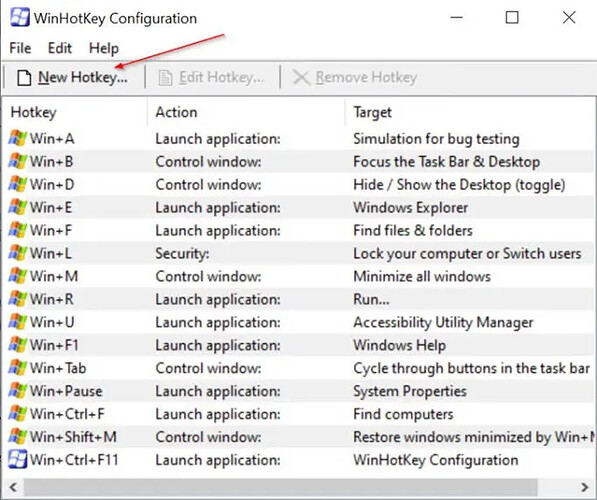Click the New Hotkey page icon
597x500 pixels.
coord(24,78)
